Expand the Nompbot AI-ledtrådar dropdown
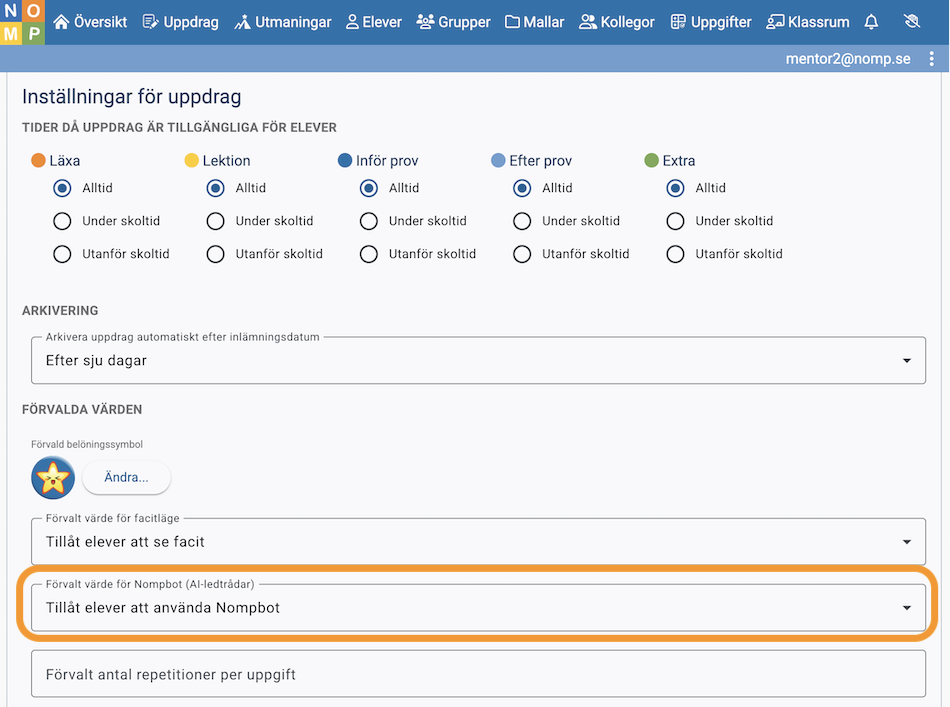The width and height of the screenshot is (950, 707). click(x=478, y=608)
